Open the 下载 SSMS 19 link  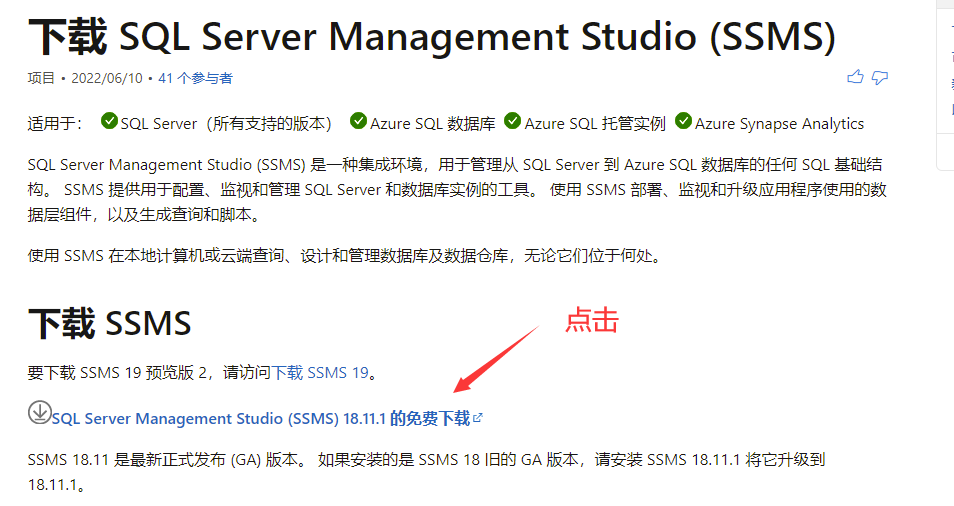(320, 372)
